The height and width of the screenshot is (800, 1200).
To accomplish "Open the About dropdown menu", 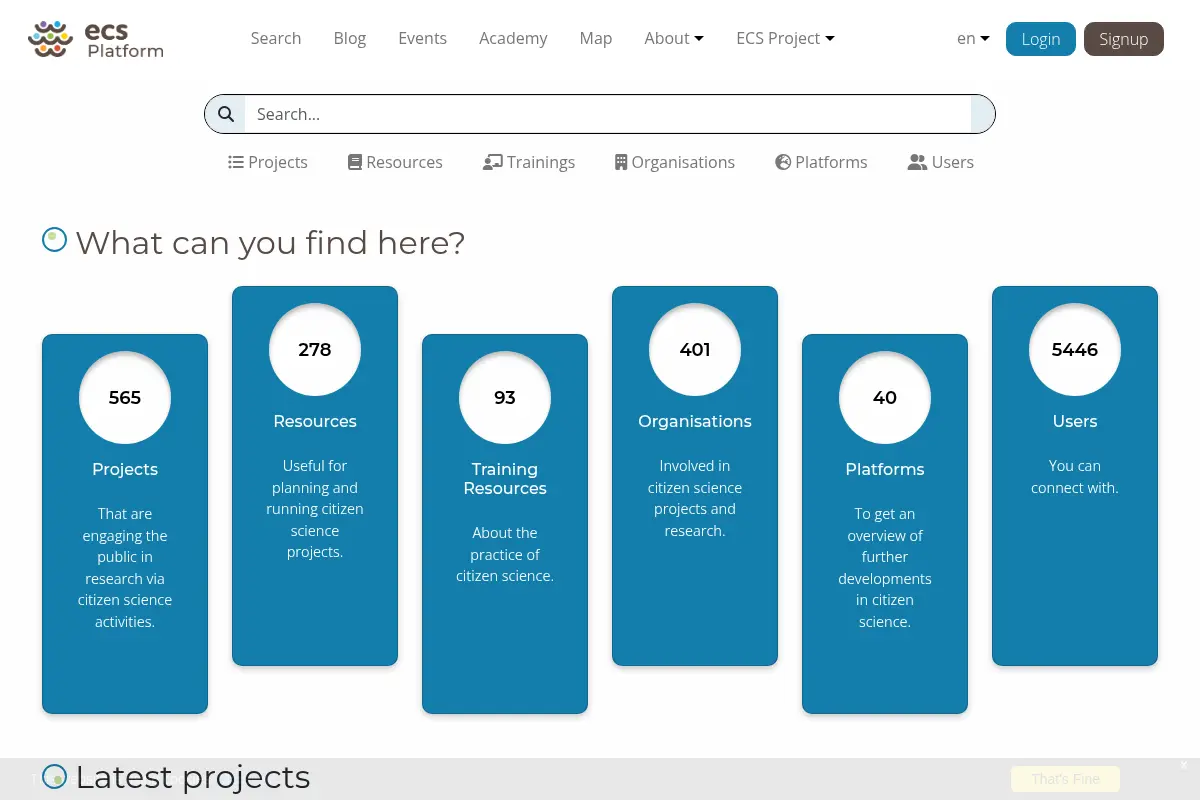I will tap(674, 38).
